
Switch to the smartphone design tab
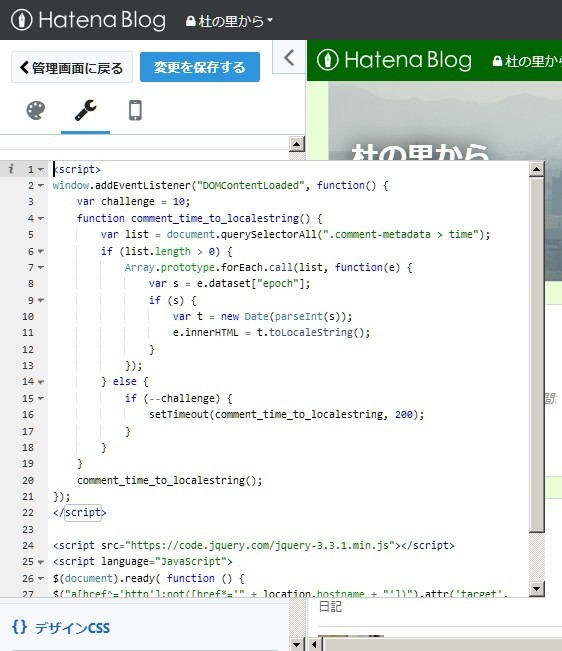pos(135,110)
